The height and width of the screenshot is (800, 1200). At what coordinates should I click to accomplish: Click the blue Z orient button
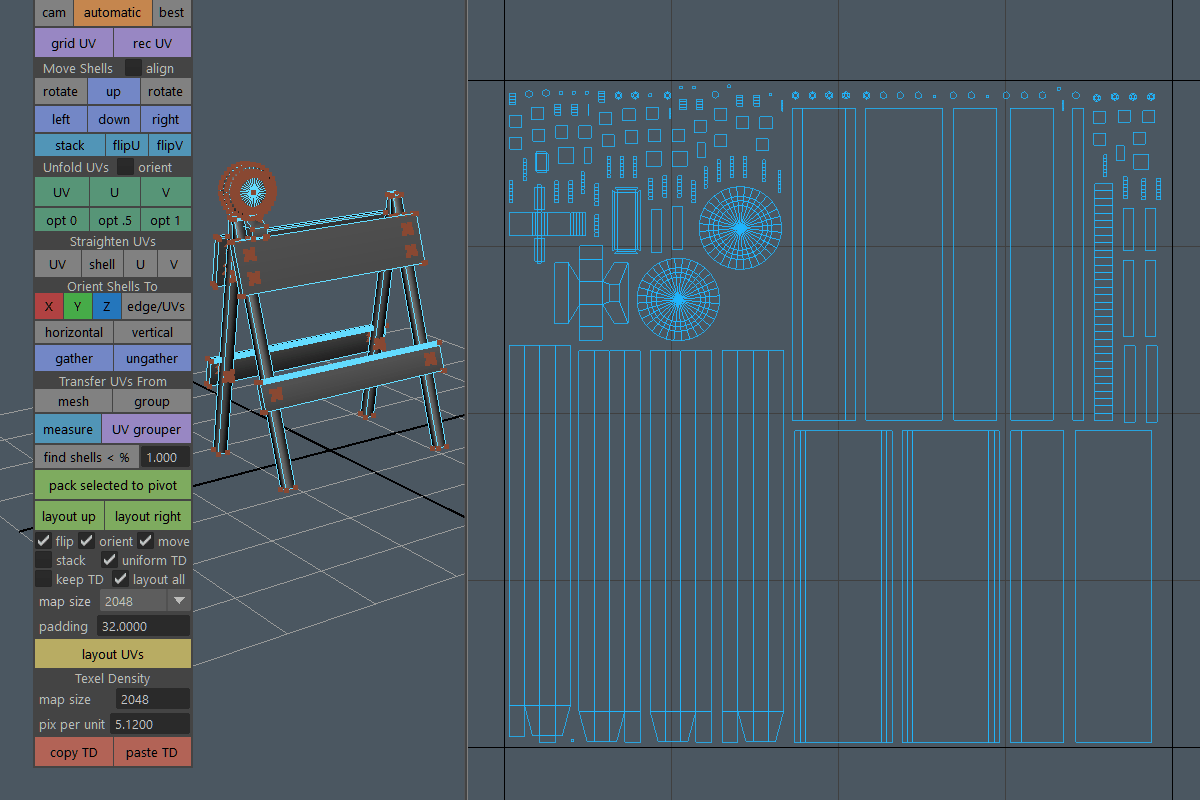point(107,306)
